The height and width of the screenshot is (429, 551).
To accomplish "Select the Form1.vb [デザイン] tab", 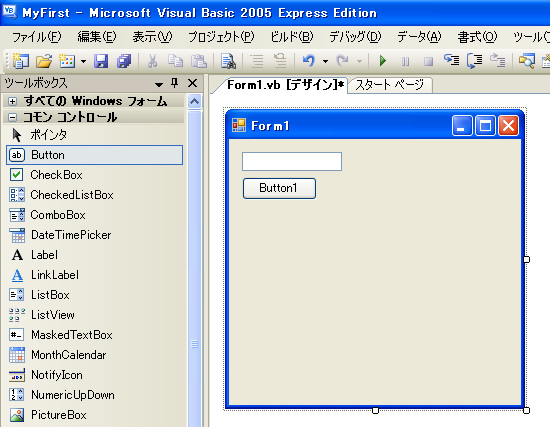I will (x=285, y=85).
